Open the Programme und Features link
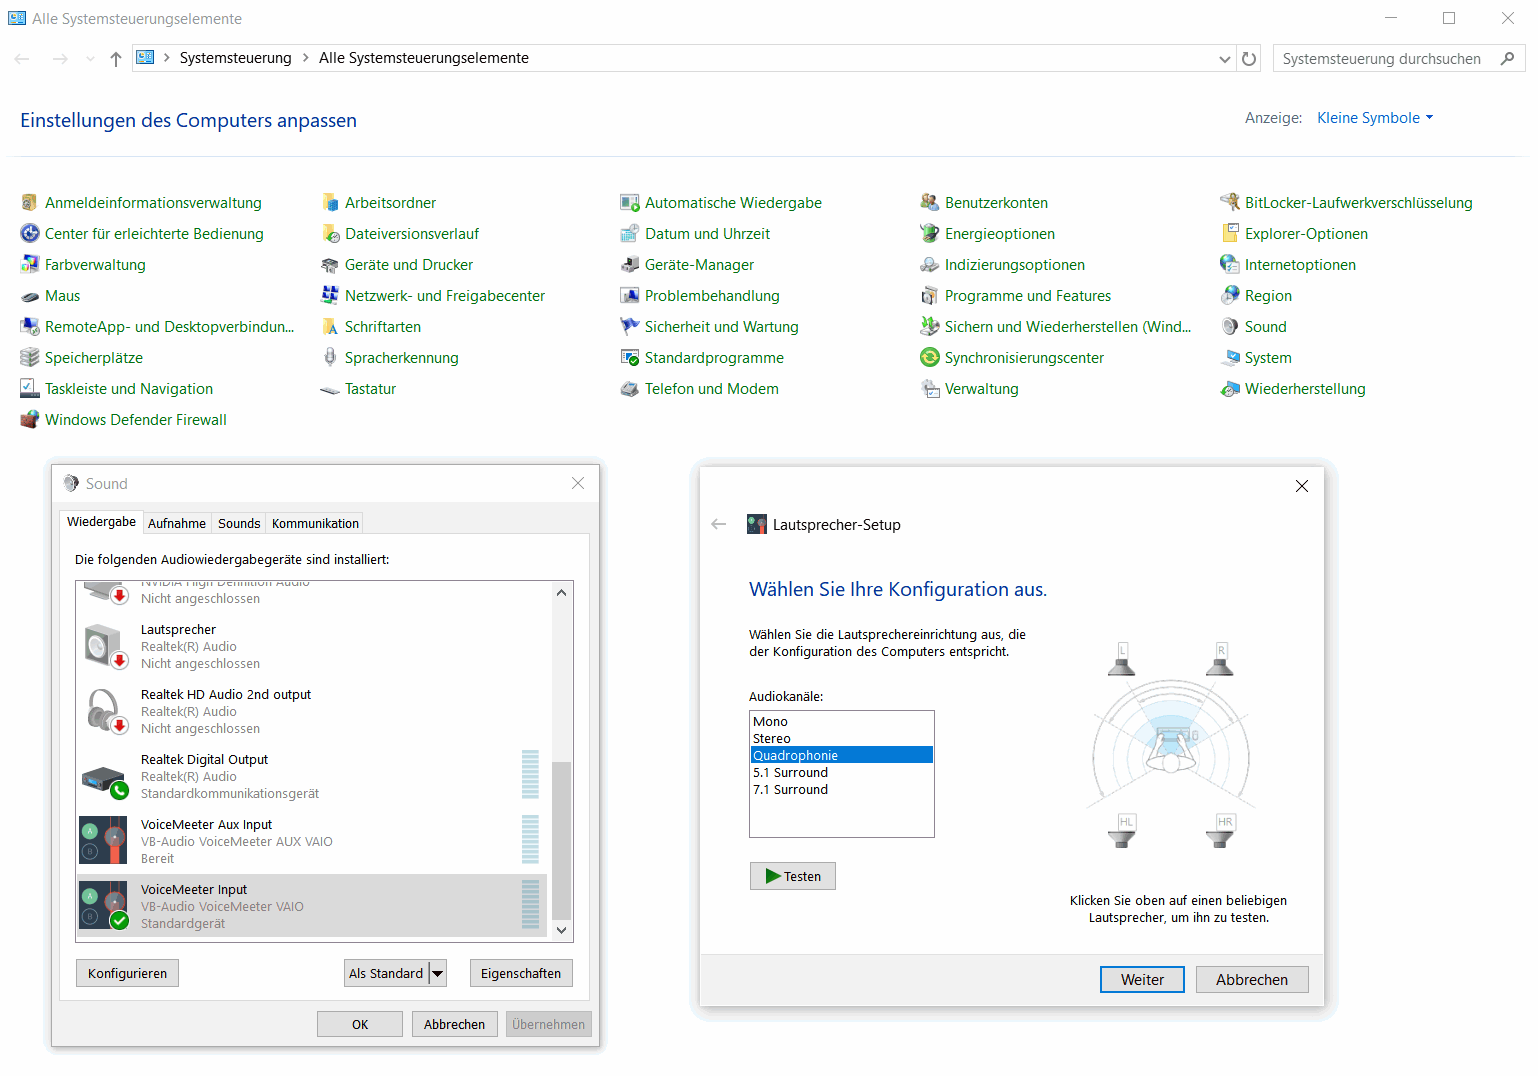Viewport: 1538px width, 1076px height. coord(1028,296)
